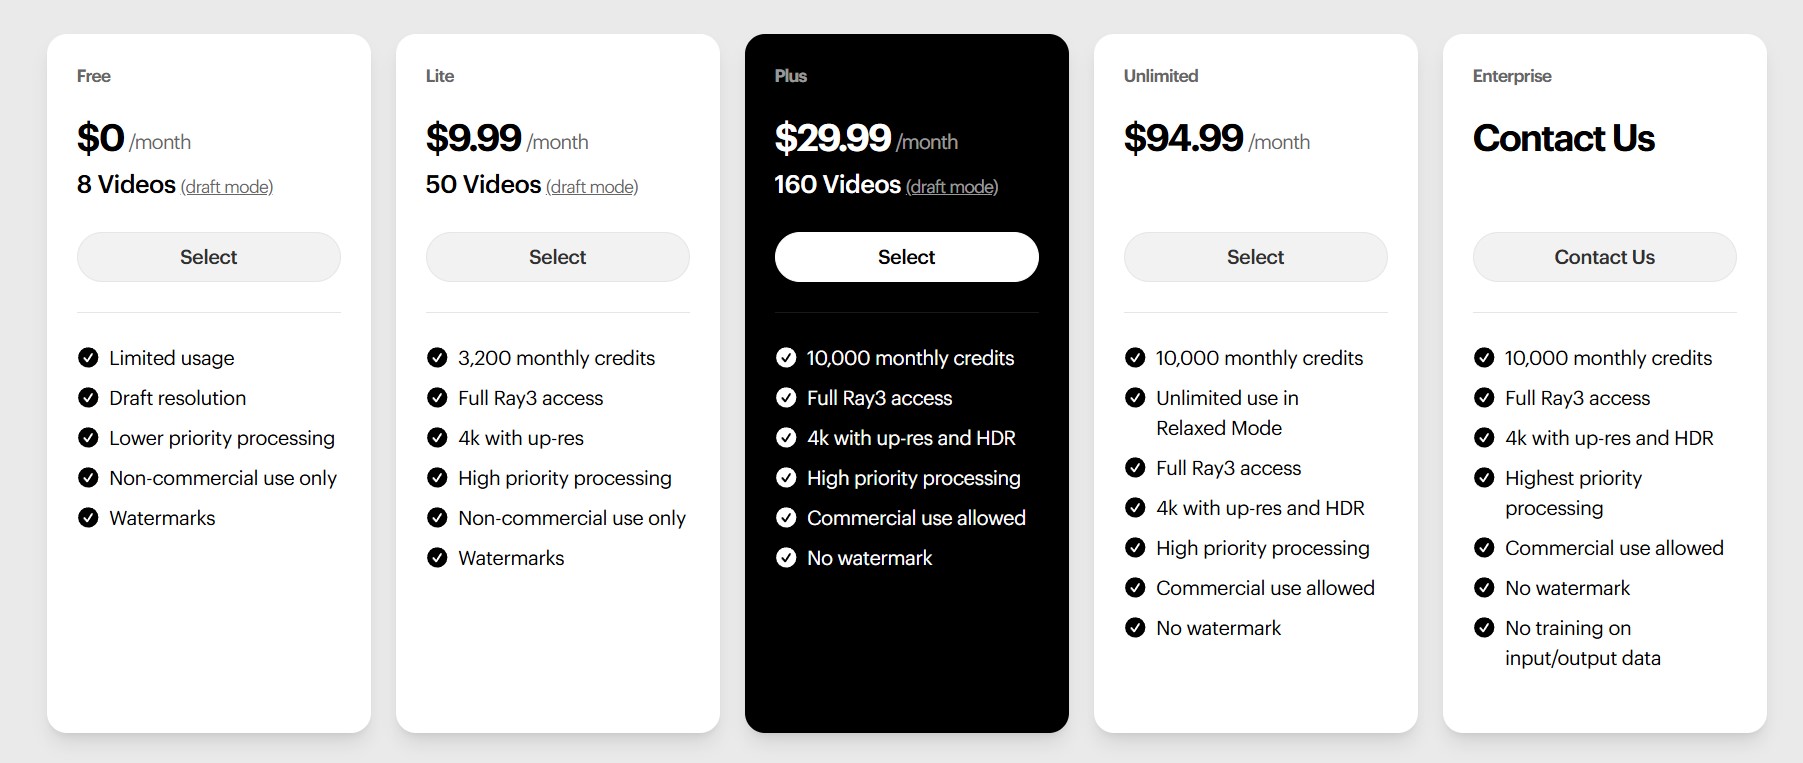
Task: Open draft mode link under 50 Videos
Action: [x=592, y=187]
